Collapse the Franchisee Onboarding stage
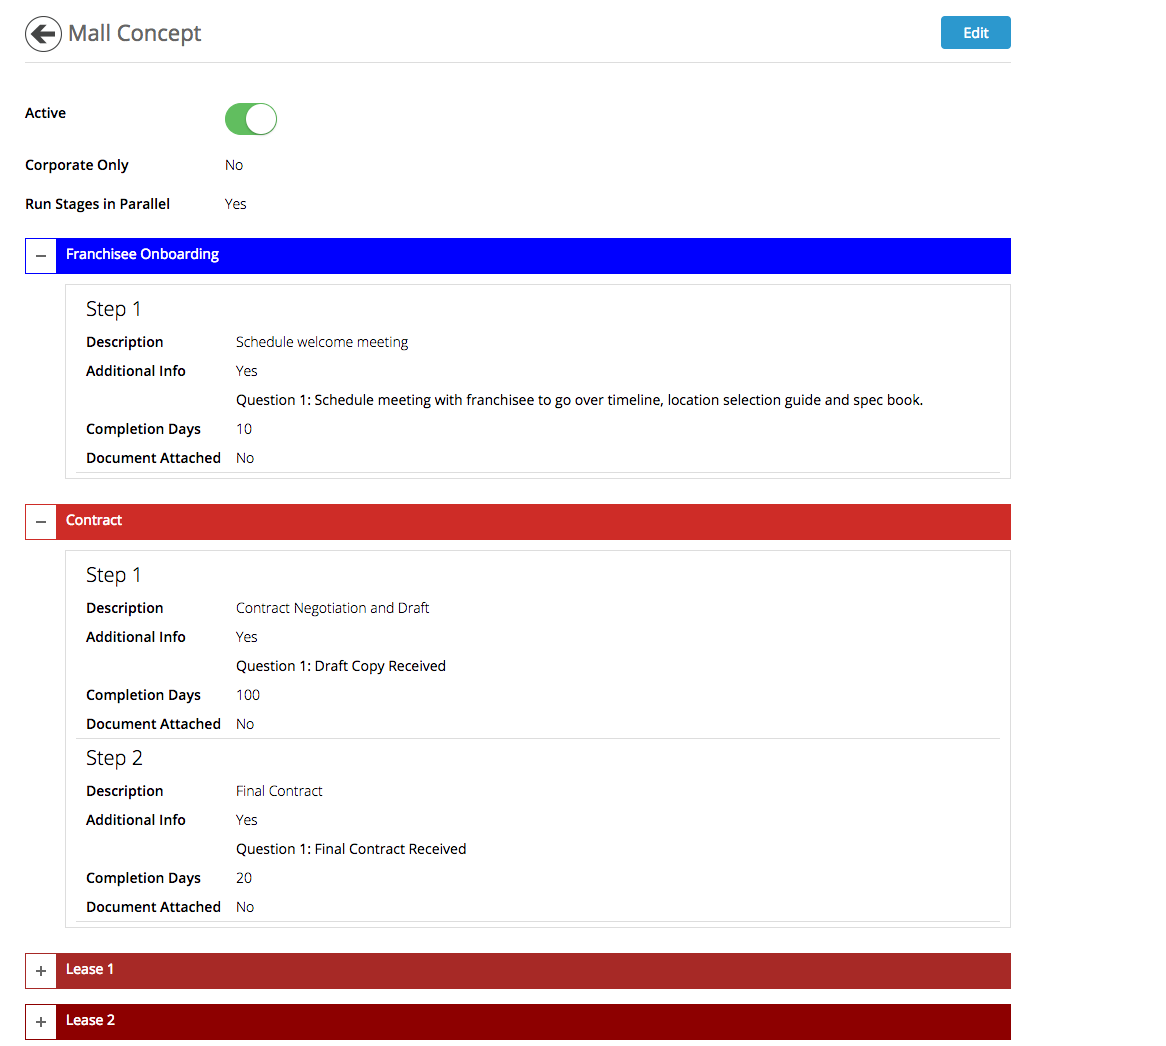The width and height of the screenshot is (1166, 1046). (41, 256)
